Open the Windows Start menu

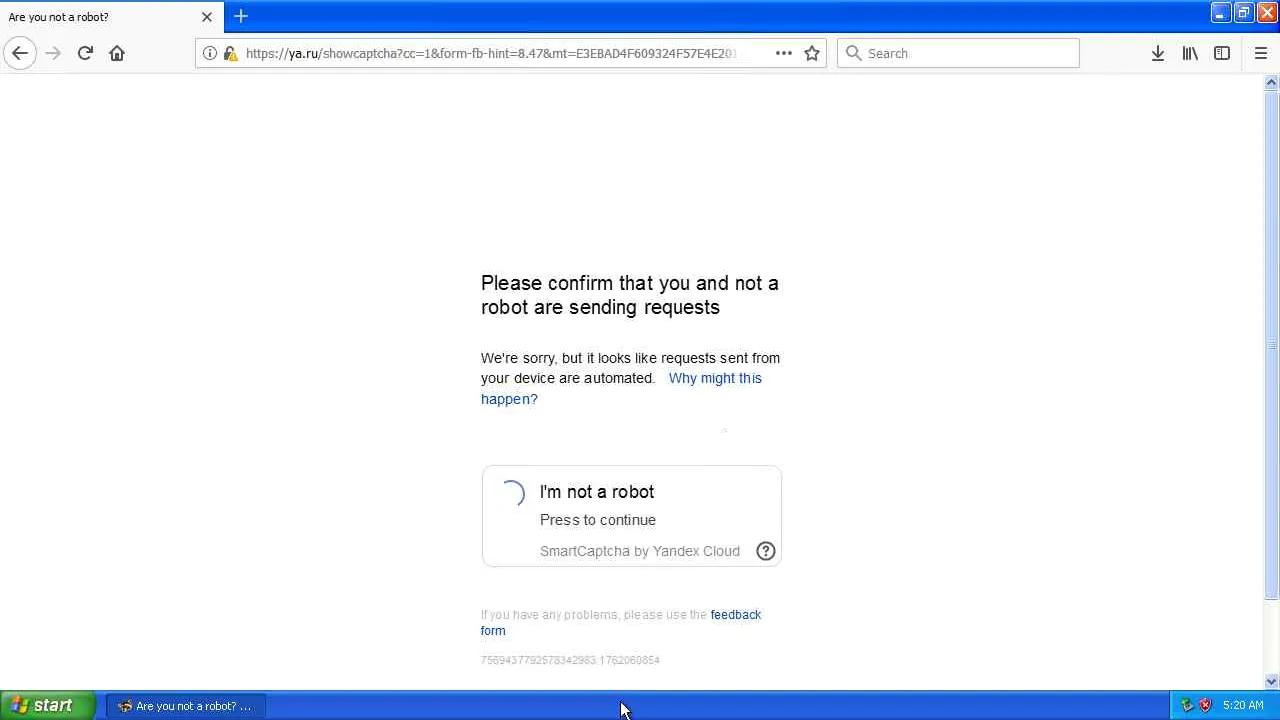pyautogui.click(x=47, y=705)
